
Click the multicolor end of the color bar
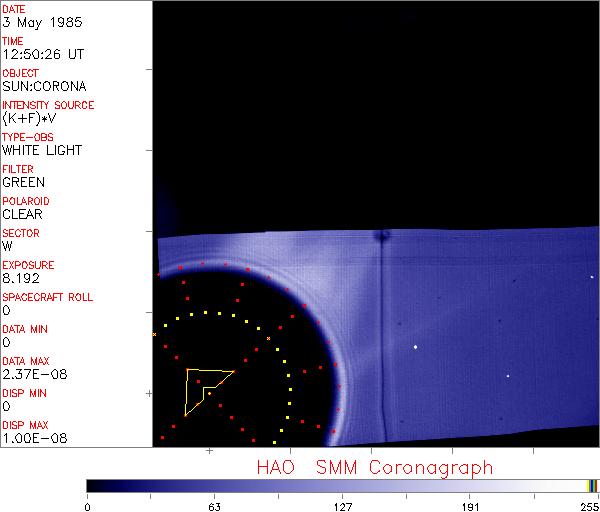tap(593, 485)
